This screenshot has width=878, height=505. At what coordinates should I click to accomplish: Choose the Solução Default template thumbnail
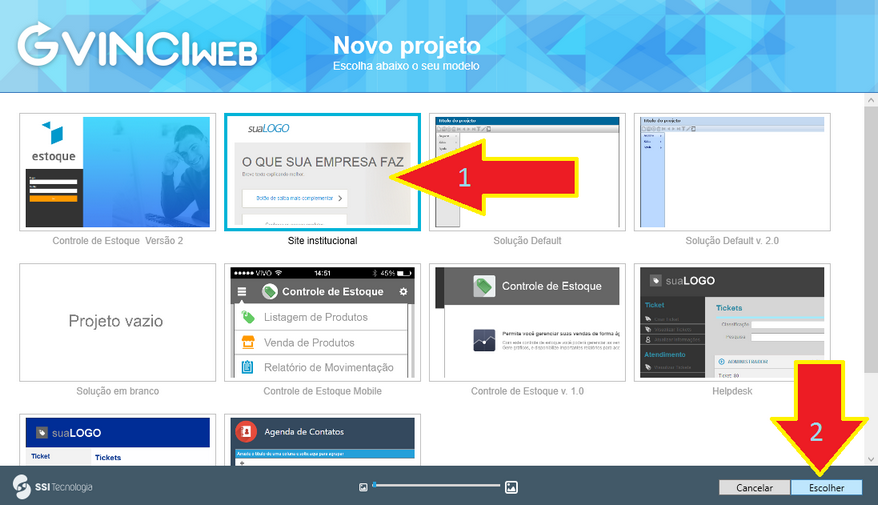click(527, 172)
